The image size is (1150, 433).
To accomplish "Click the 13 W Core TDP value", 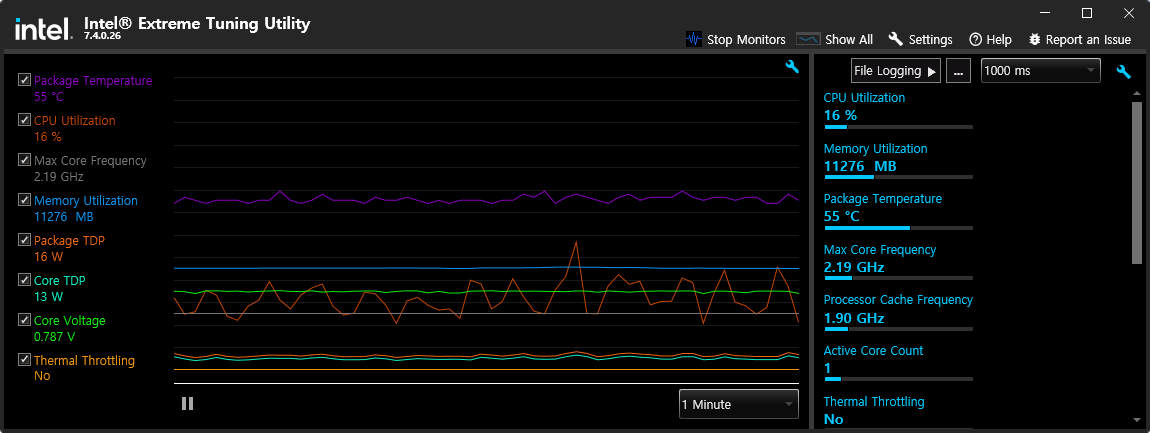I will 48,296.
